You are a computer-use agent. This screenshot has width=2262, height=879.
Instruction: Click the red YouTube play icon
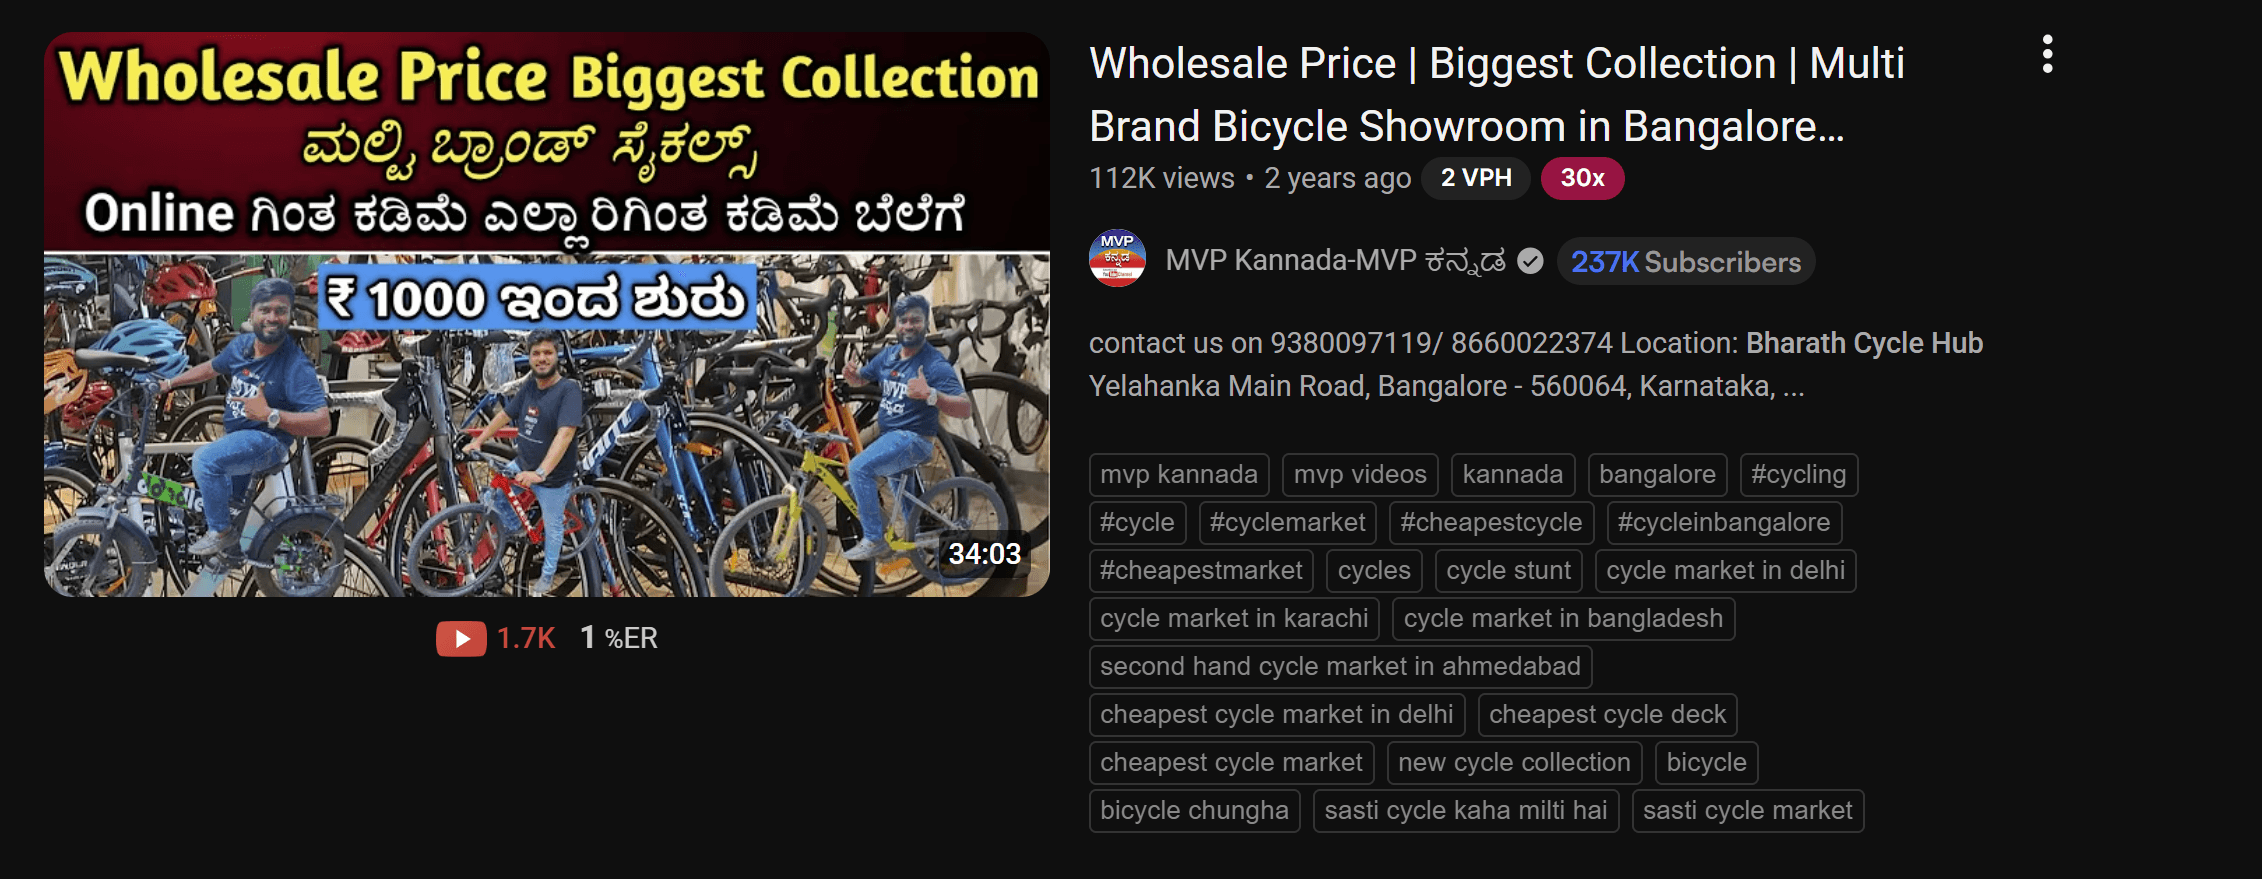[461, 638]
